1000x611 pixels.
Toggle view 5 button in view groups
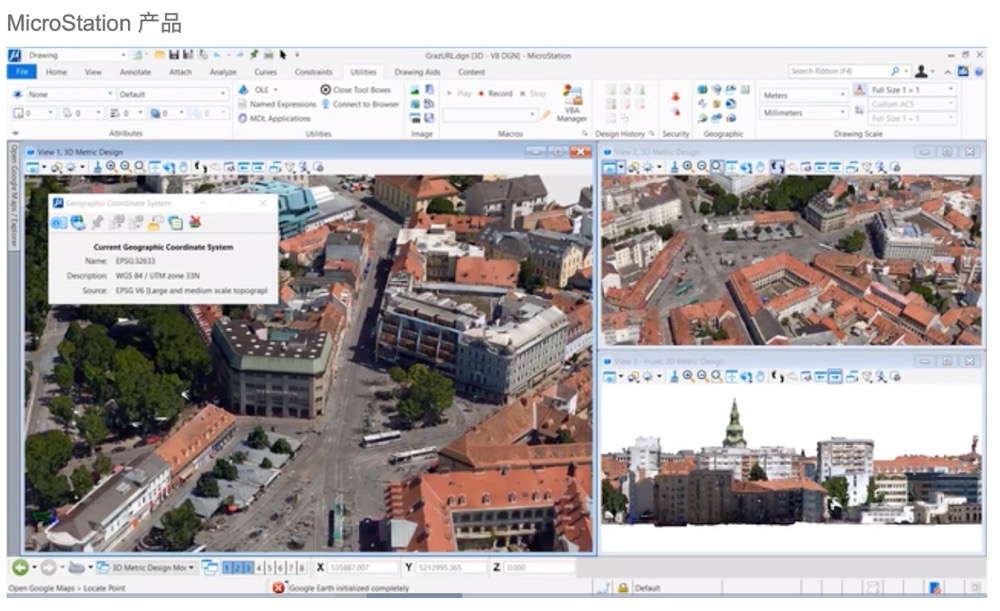click(x=270, y=567)
